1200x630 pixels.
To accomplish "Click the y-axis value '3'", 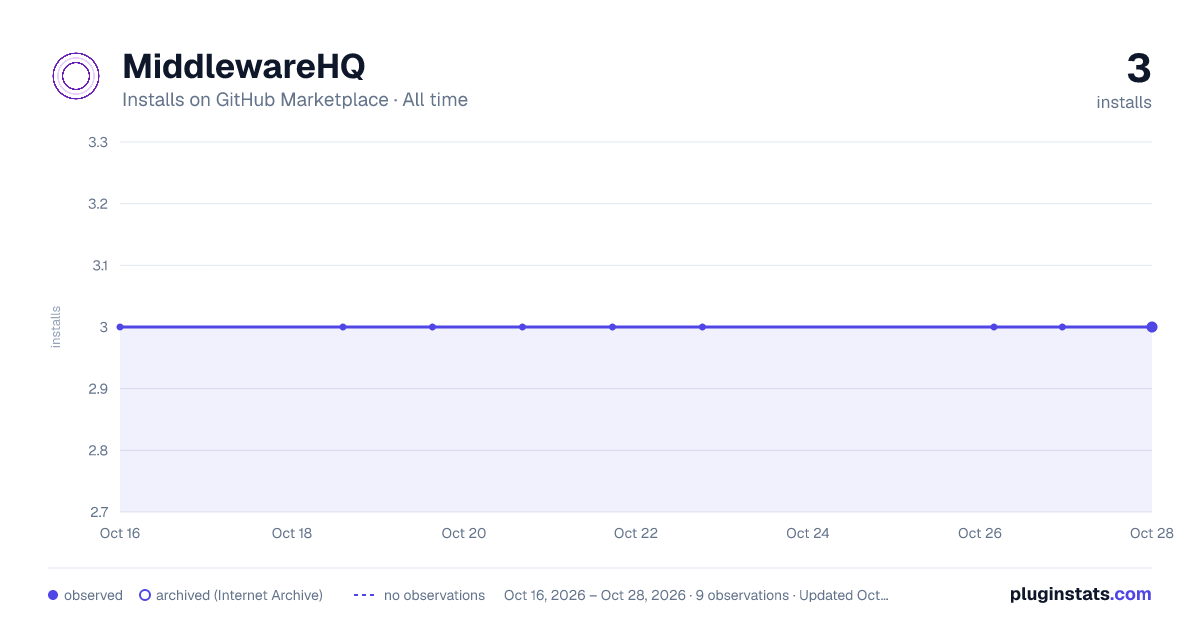I will pos(103,327).
